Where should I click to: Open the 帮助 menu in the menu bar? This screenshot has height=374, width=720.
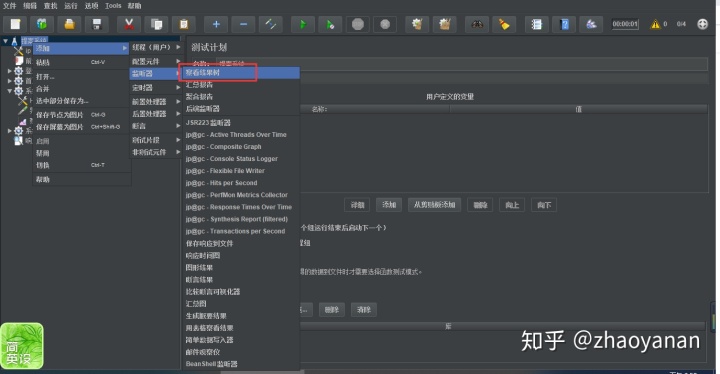coord(135,6)
